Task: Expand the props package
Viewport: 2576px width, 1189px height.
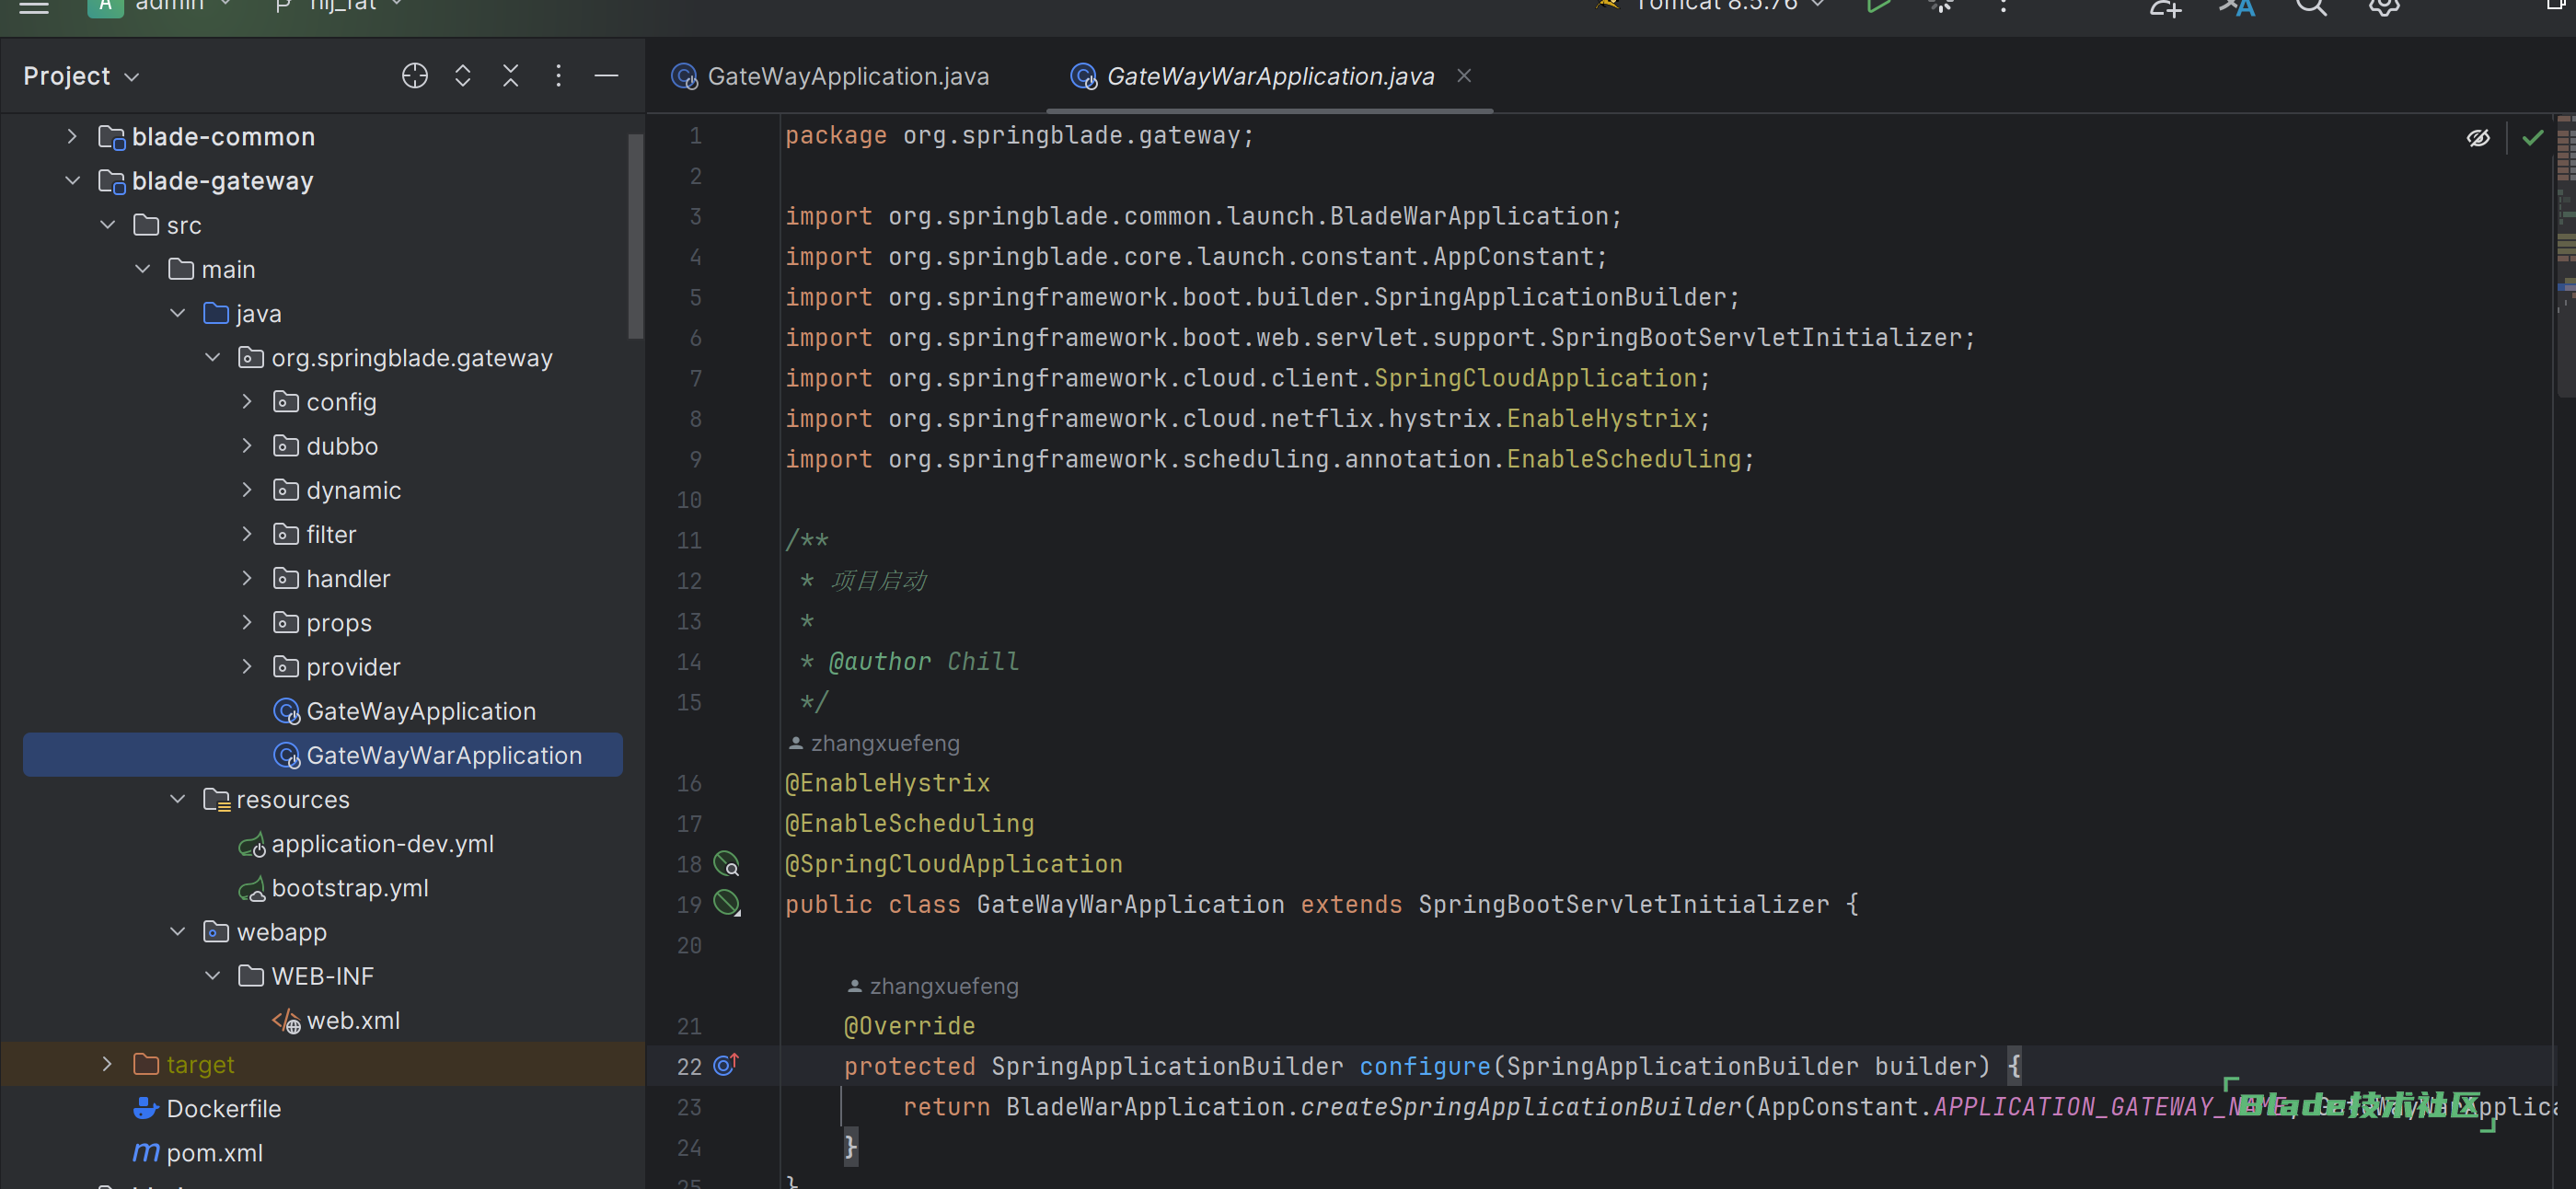Action: coord(247,622)
